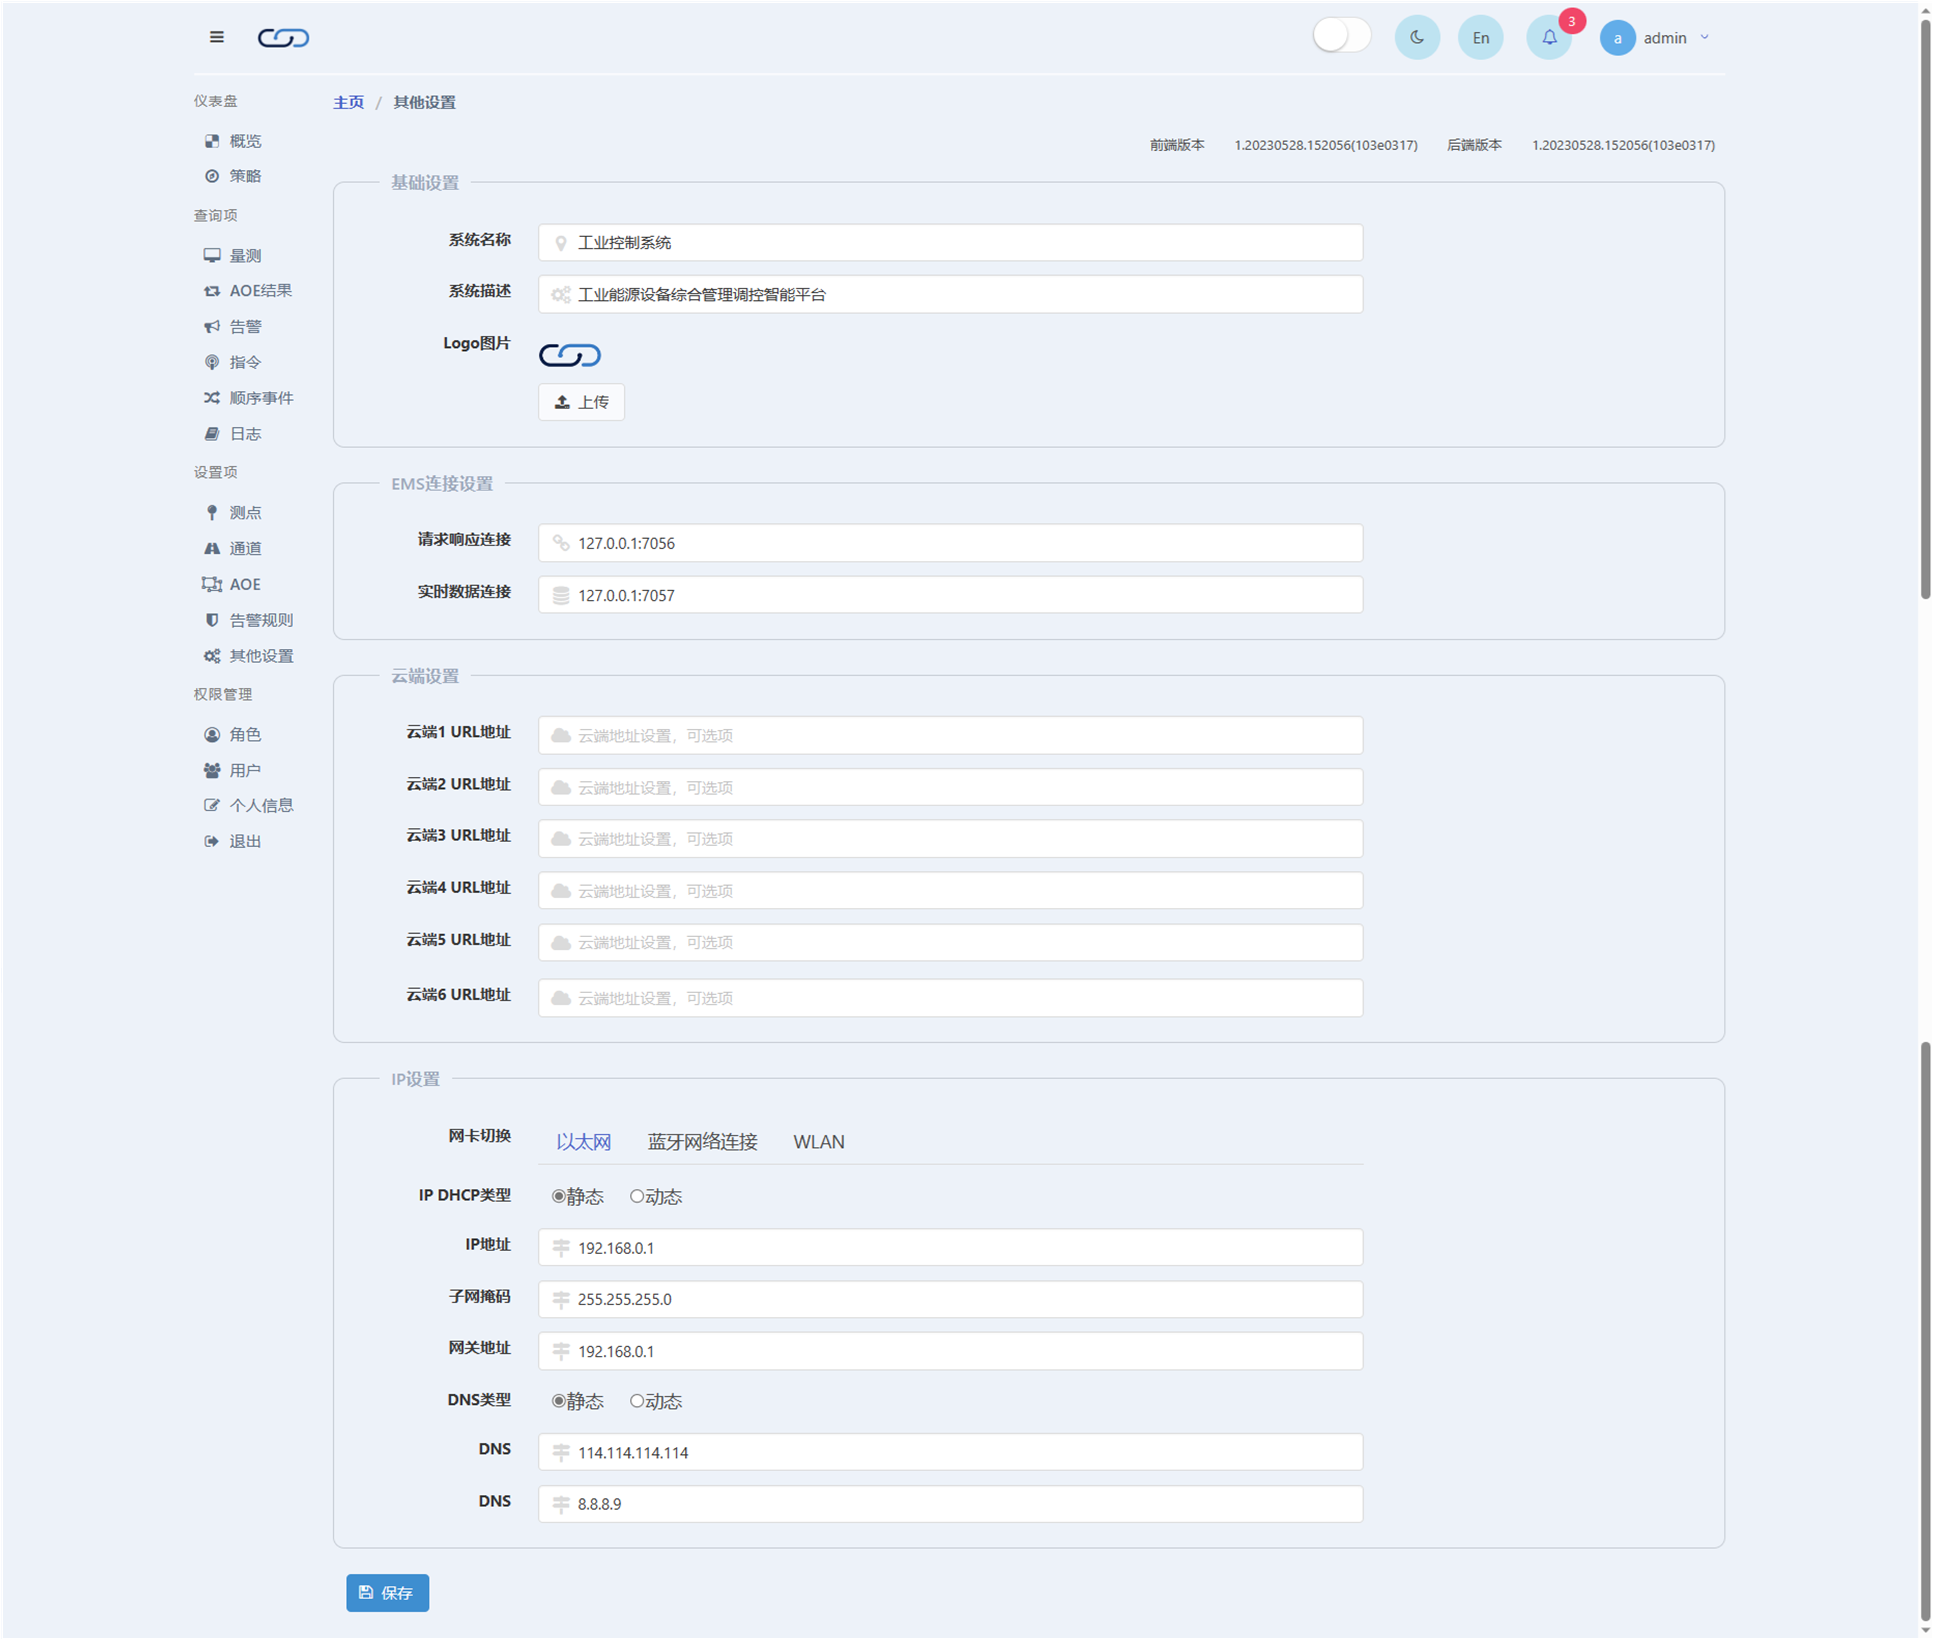Click the 系统名称 input field
The image size is (1935, 1641).
pyautogui.click(x=950, y=243)
